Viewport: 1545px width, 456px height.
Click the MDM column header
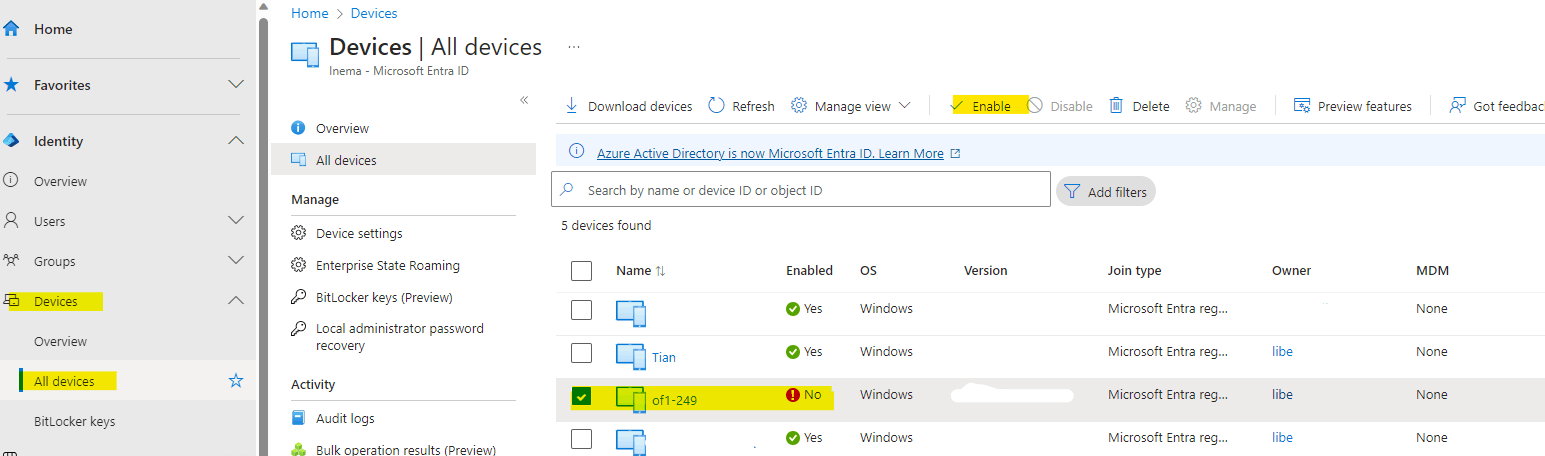point(1432,270)
